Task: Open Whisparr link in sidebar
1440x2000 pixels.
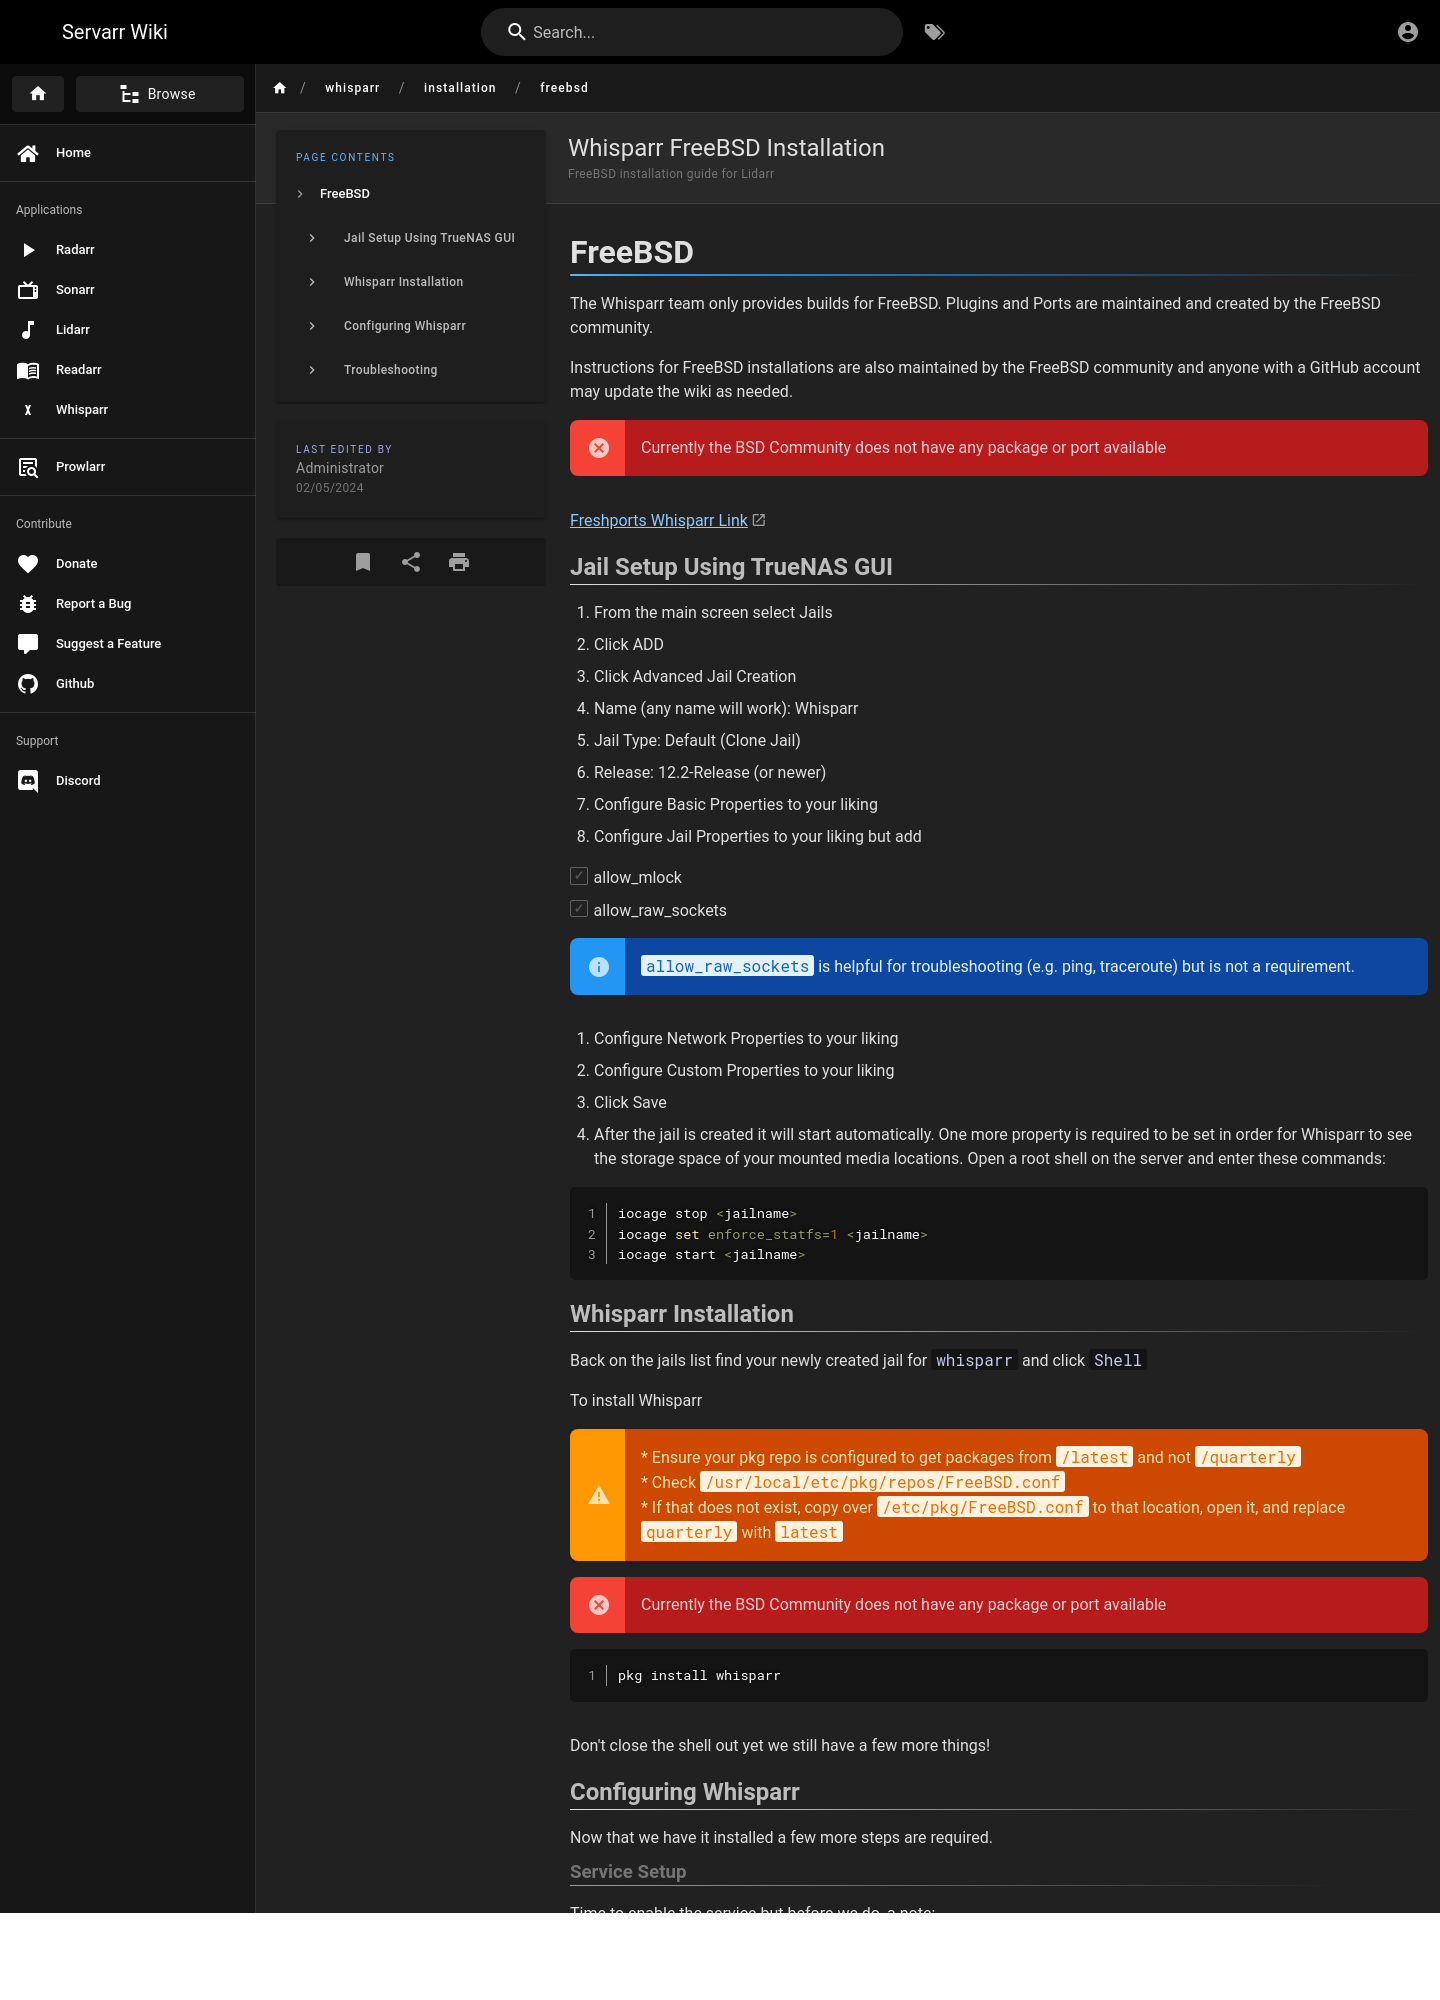Action: coord(128,410)
